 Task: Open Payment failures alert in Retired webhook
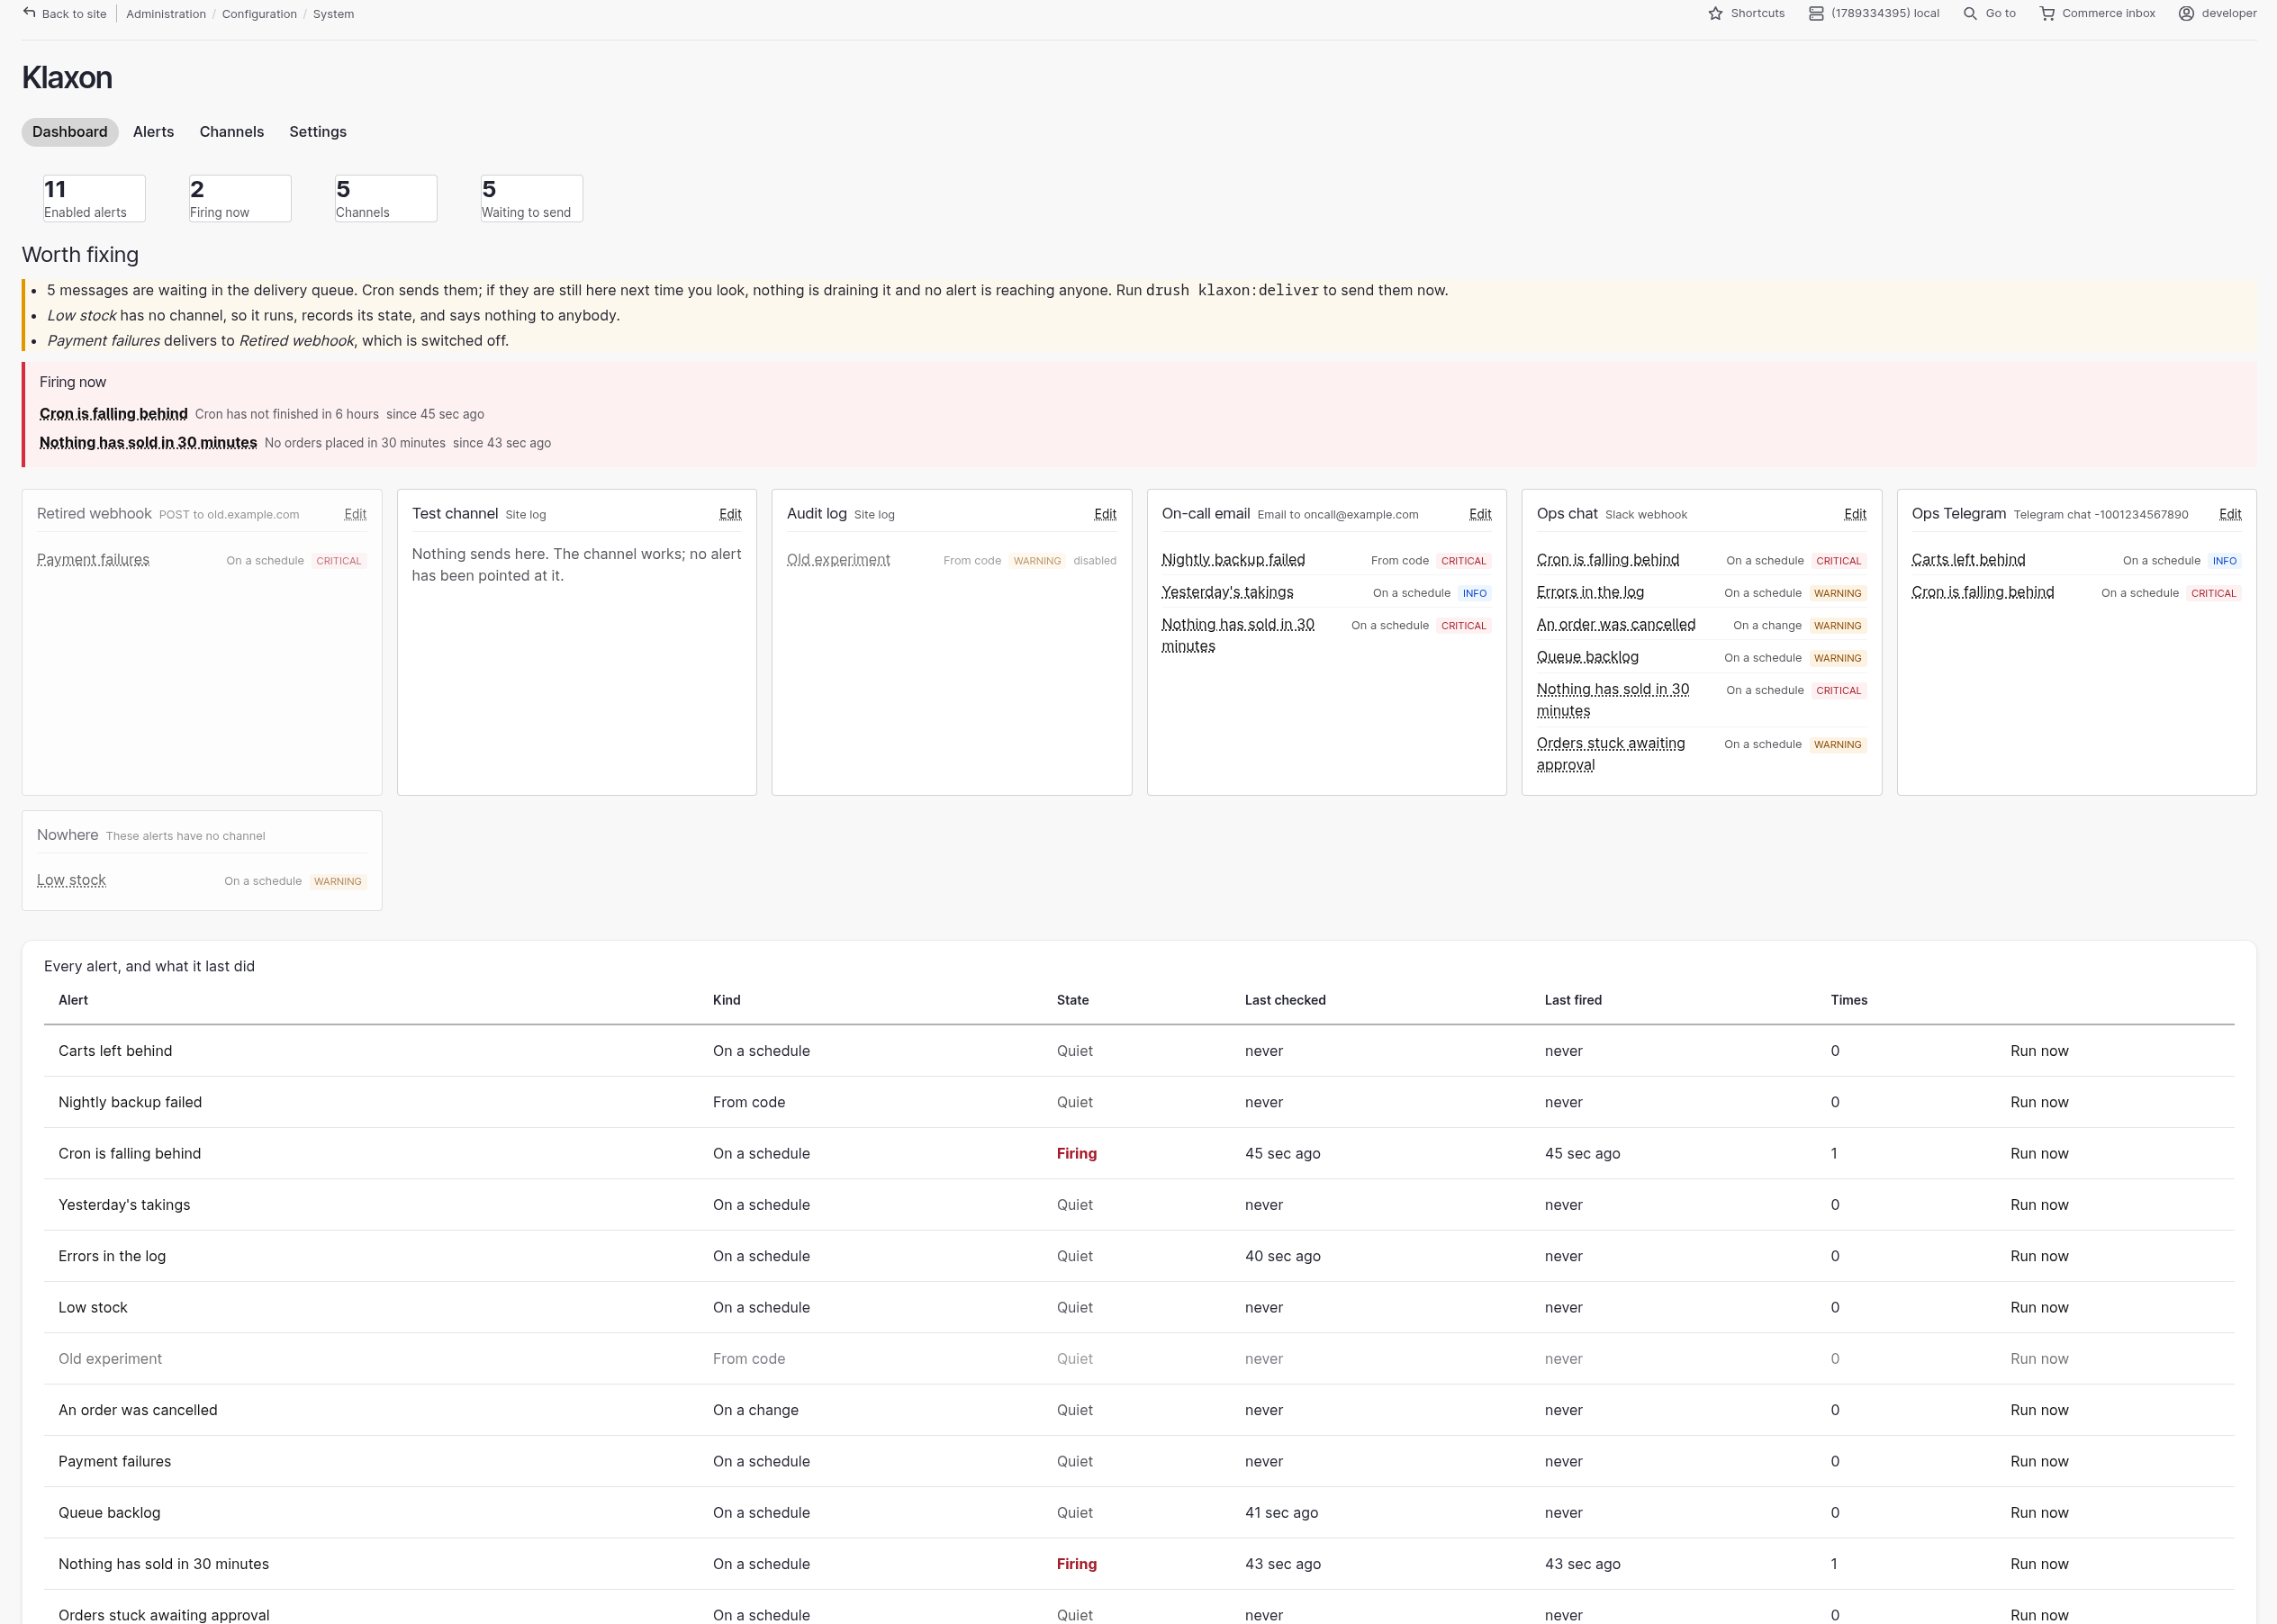click(93, 560)
